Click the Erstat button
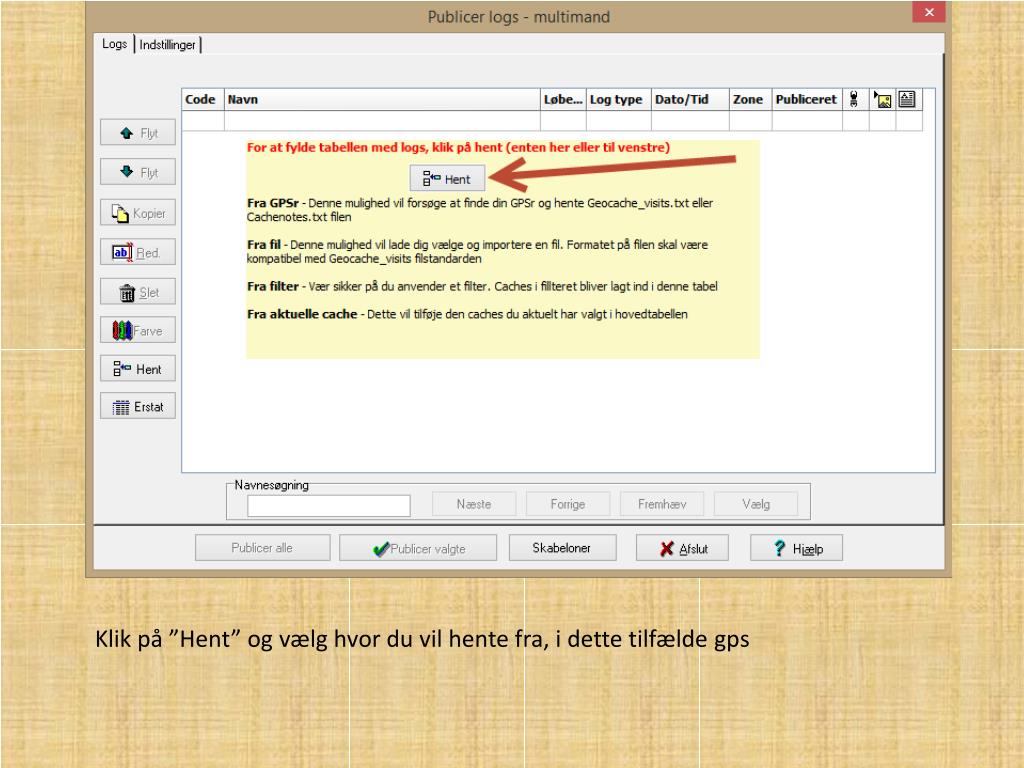Viewport: 1024px width, 768px height. pyautogui.click(x=138, y=406)
